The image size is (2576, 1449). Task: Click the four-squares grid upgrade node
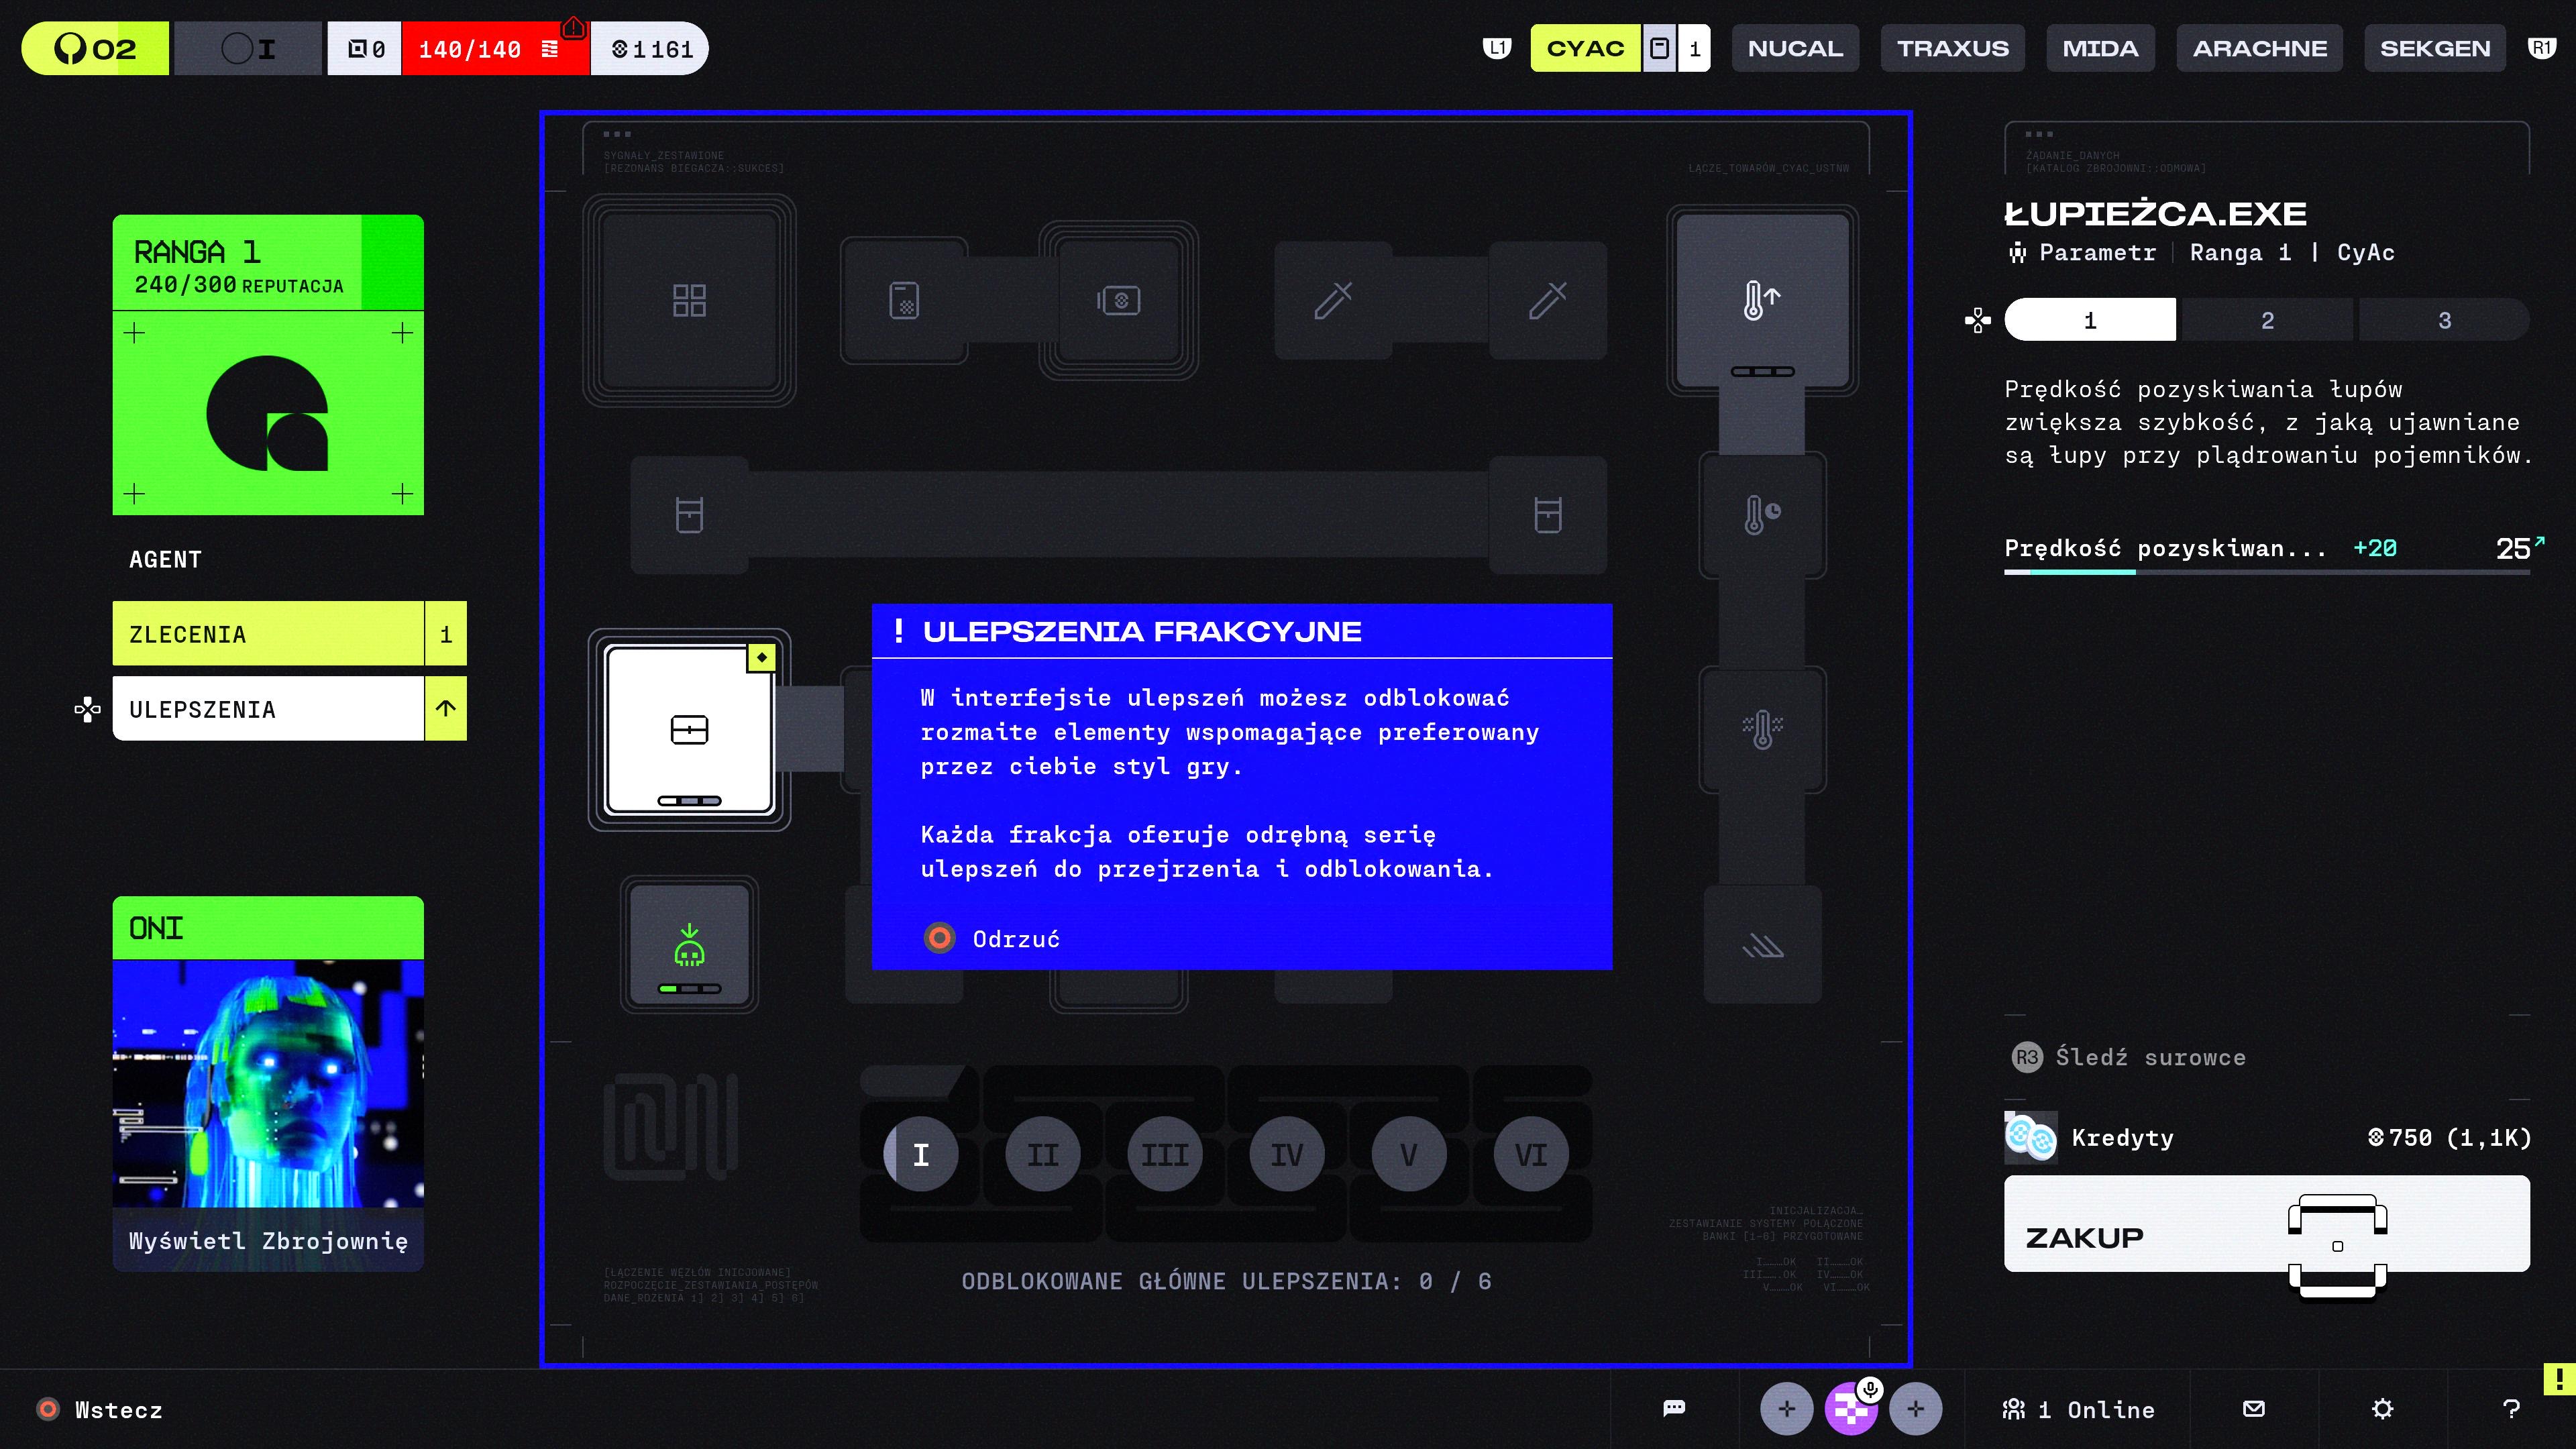pos(689,300)
